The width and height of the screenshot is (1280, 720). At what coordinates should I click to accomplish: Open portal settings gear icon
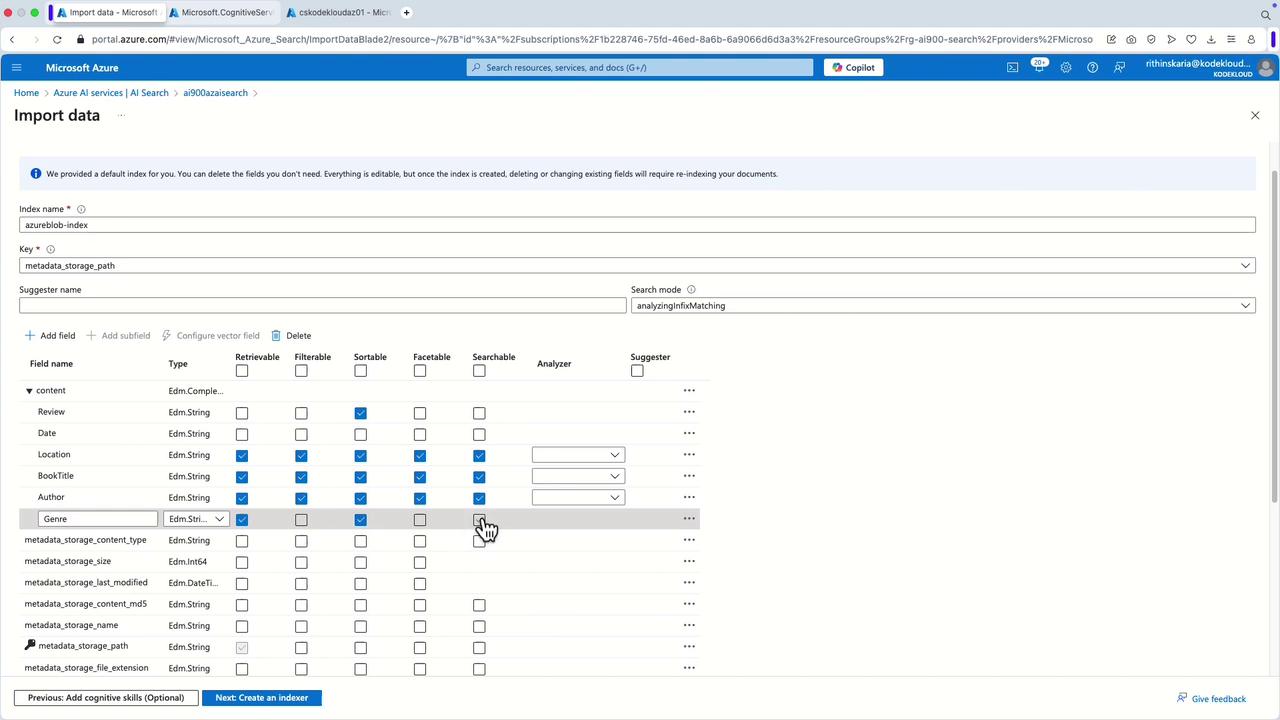pyautogui.click(x=1066, y=67)
